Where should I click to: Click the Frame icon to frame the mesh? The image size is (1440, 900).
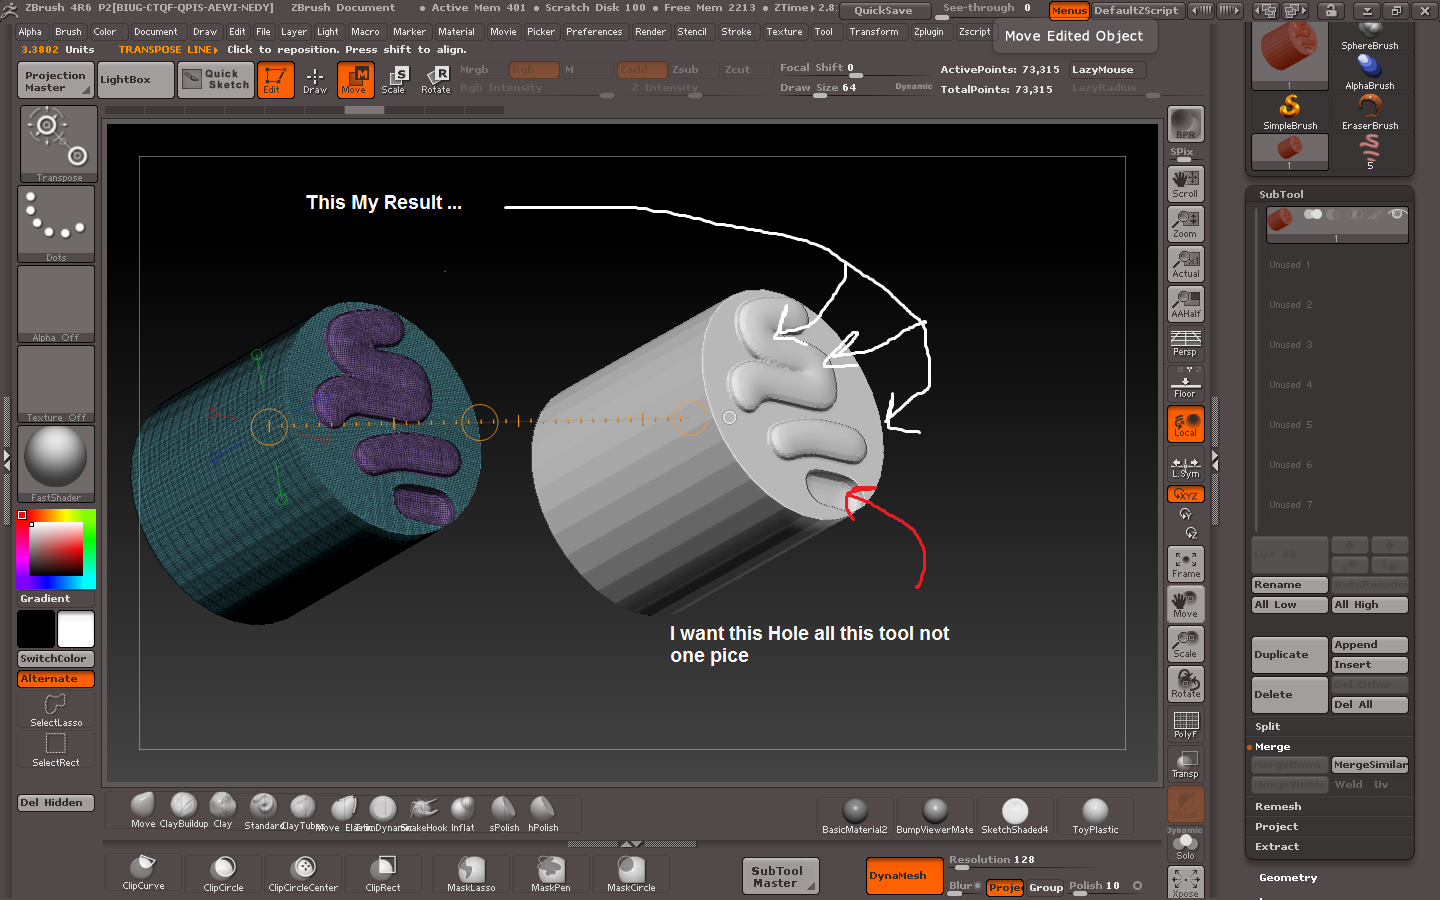tap(1185, 563)
